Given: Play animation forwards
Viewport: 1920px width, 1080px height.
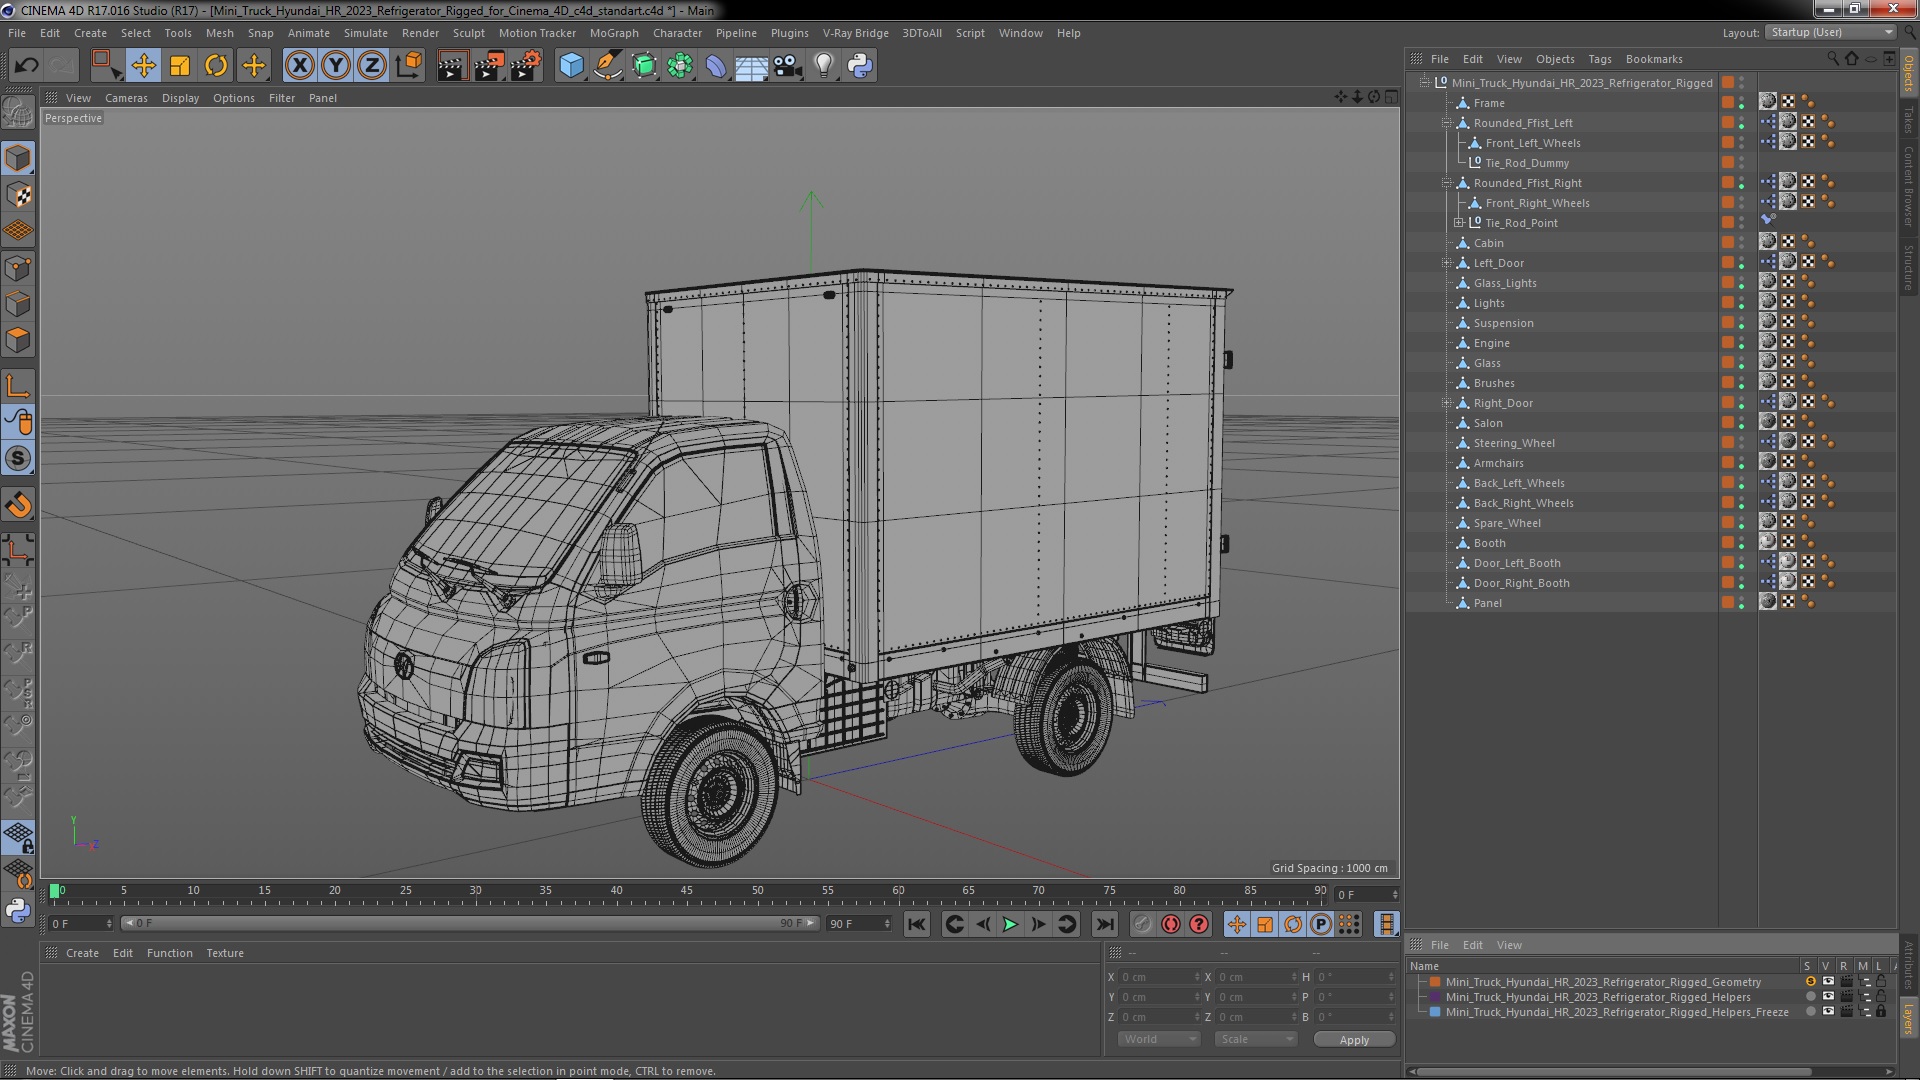Looking at the screenshot, I should [1010, 925].
